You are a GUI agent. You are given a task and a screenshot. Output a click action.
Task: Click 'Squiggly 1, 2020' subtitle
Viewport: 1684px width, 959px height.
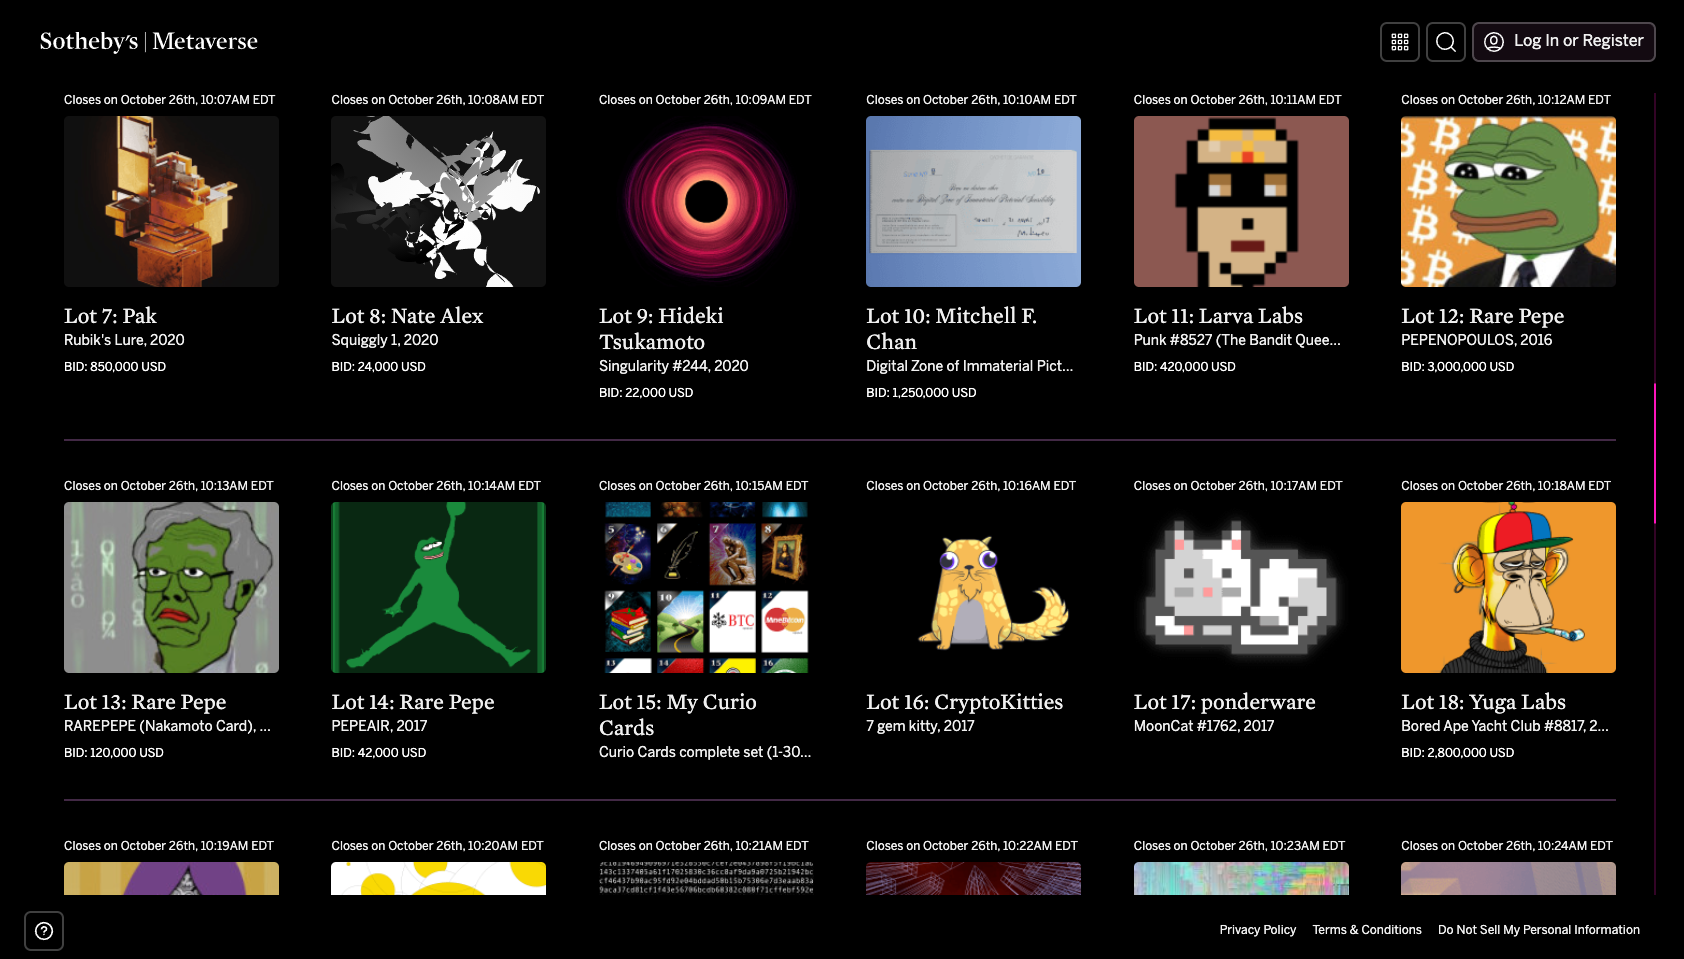[385, 340]
